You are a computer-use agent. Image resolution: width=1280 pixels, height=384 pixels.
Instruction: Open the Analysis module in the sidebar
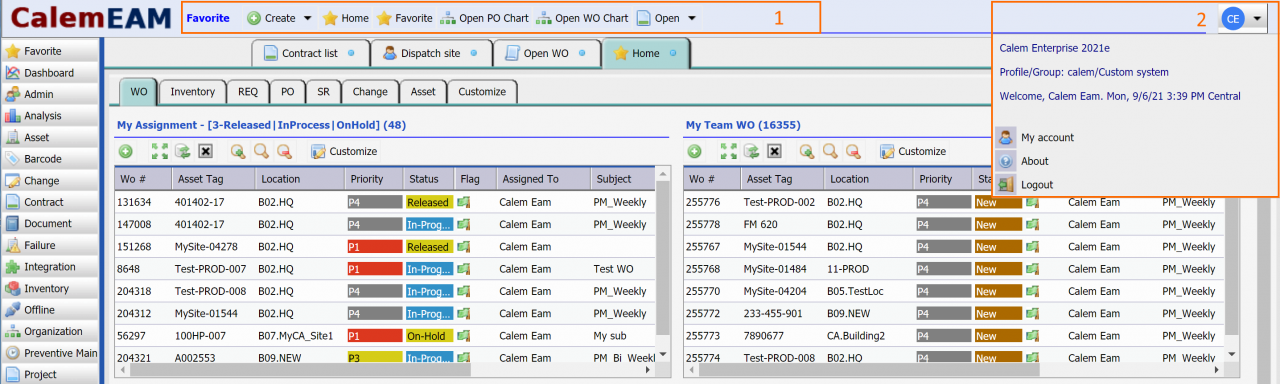(x=50, y=116)
